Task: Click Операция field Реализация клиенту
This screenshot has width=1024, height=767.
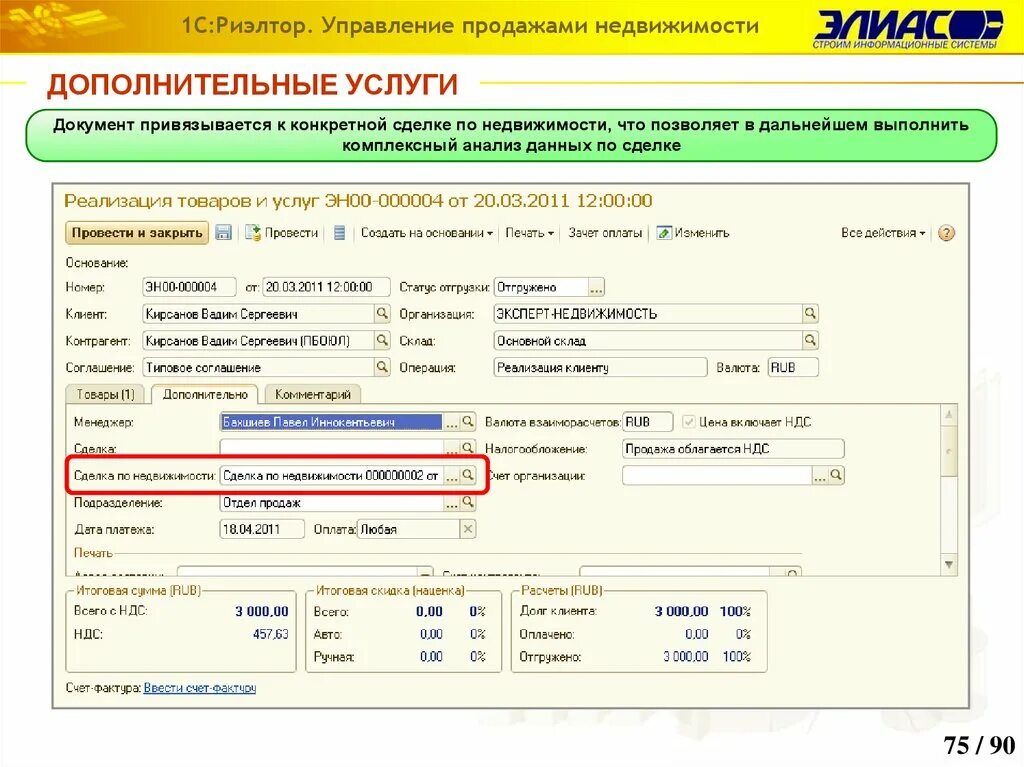Action: click(x=600, y=367)
